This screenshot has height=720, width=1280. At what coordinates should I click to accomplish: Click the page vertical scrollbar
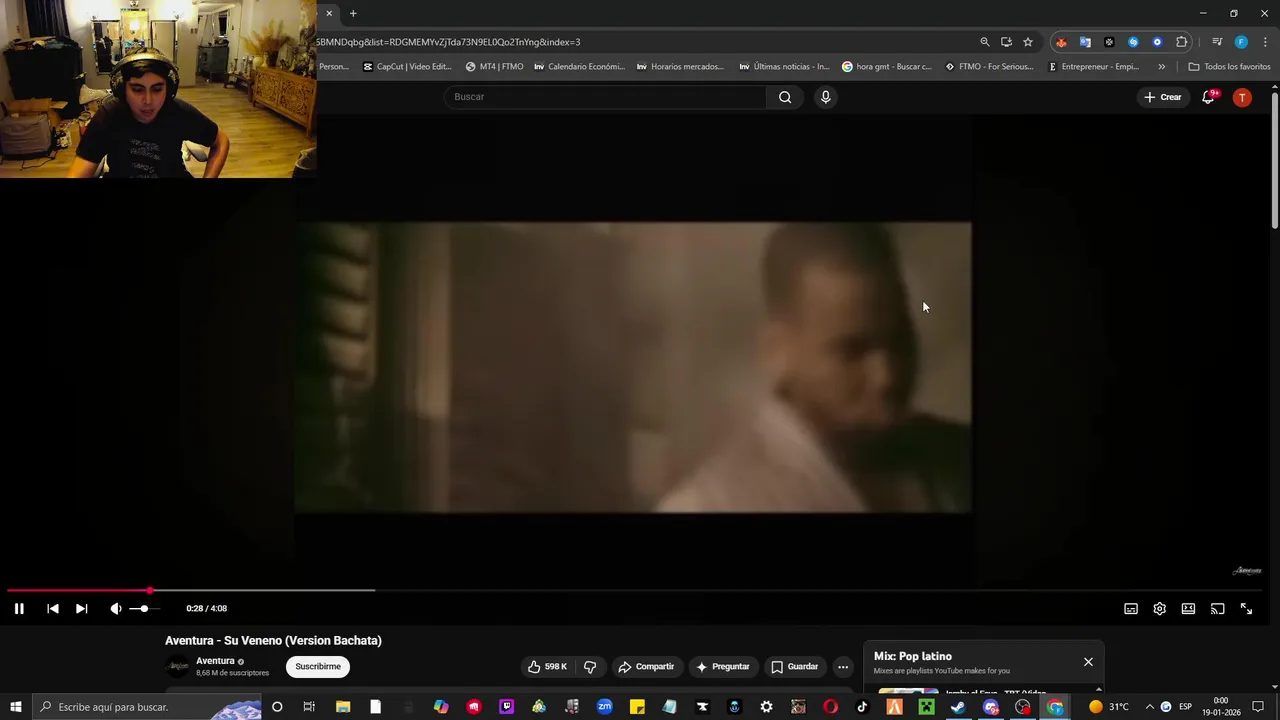pyautogui.click(x=1275, y=160)
